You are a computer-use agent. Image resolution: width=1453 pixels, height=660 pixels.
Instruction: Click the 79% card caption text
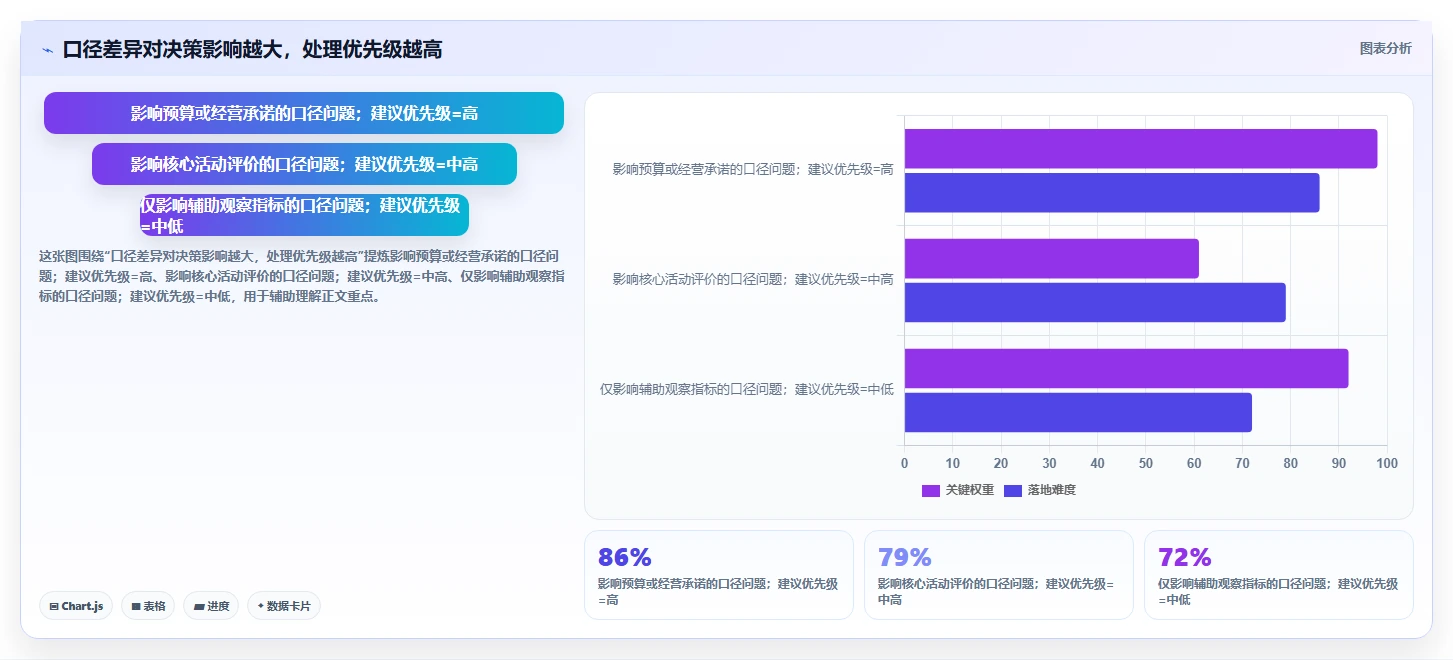(x=998, y=592)
